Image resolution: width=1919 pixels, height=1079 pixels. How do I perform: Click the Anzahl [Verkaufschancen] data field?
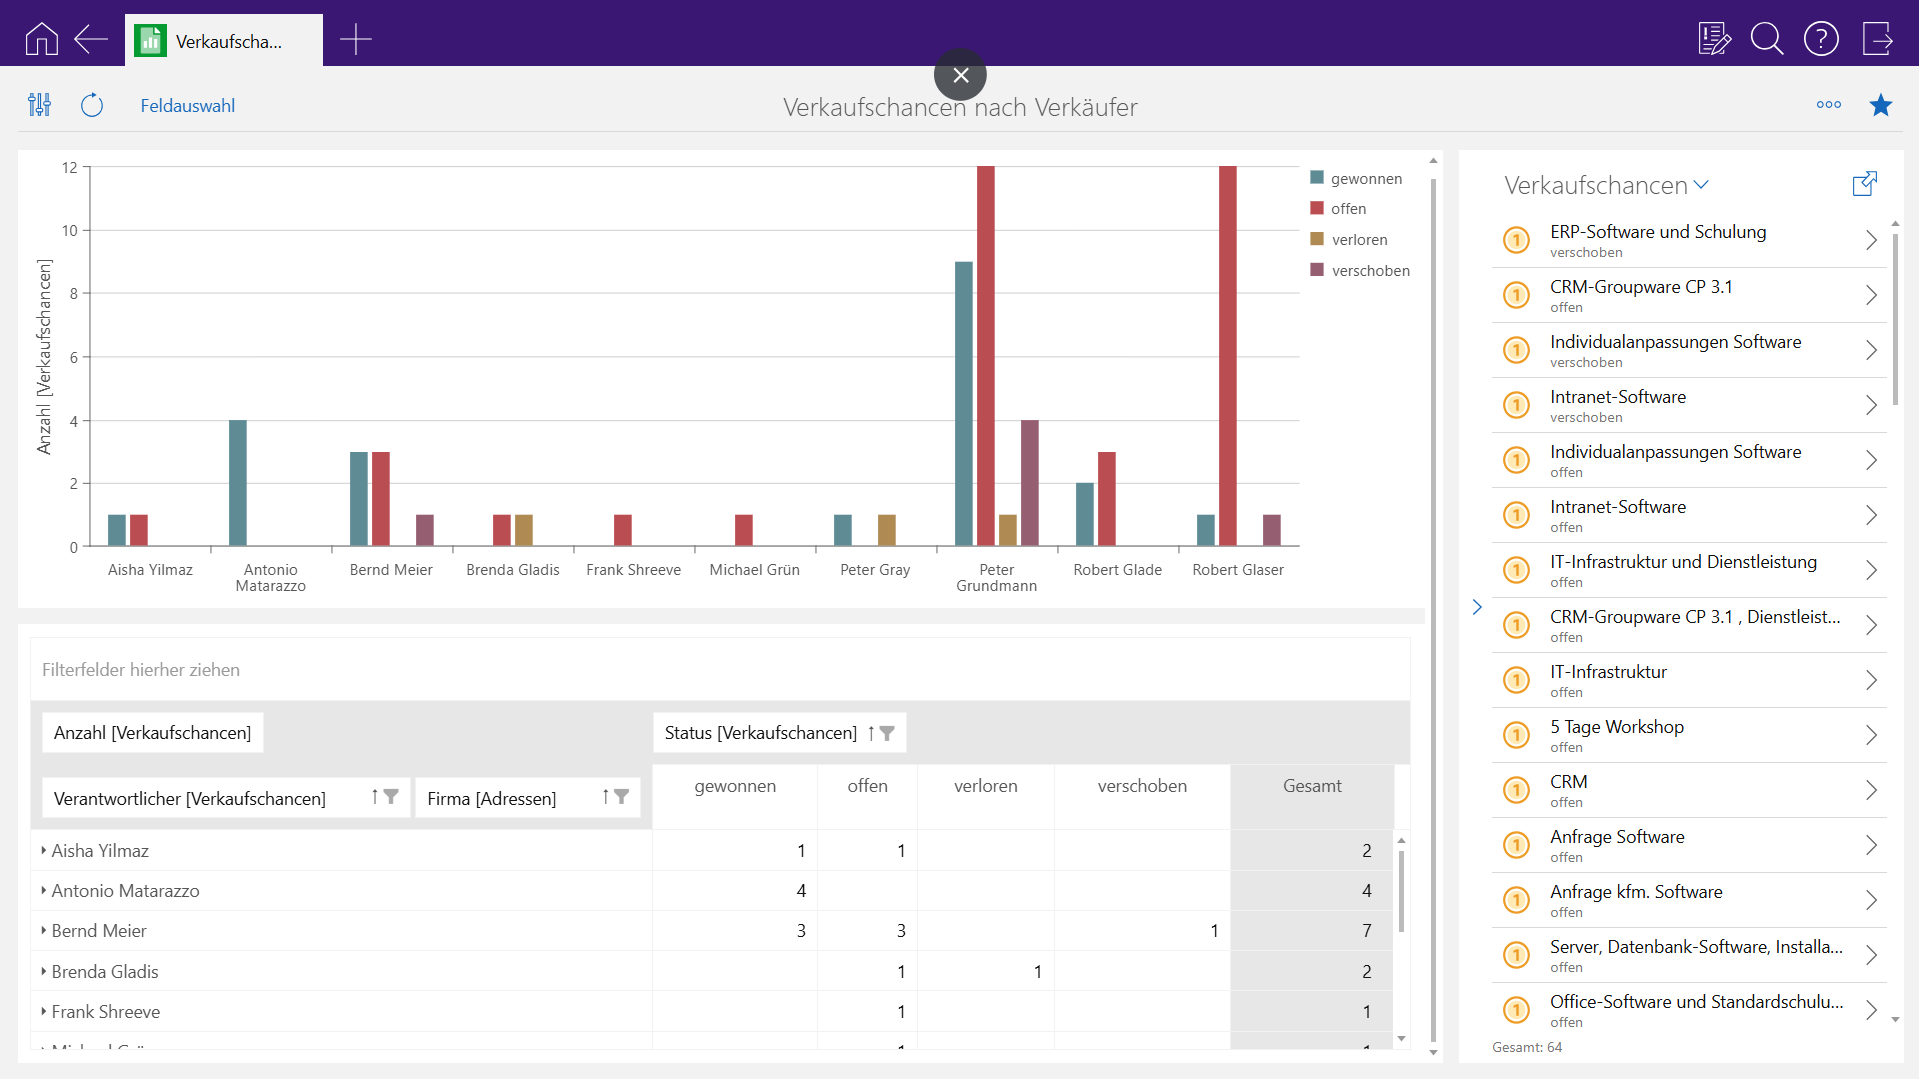click(153, 733)
